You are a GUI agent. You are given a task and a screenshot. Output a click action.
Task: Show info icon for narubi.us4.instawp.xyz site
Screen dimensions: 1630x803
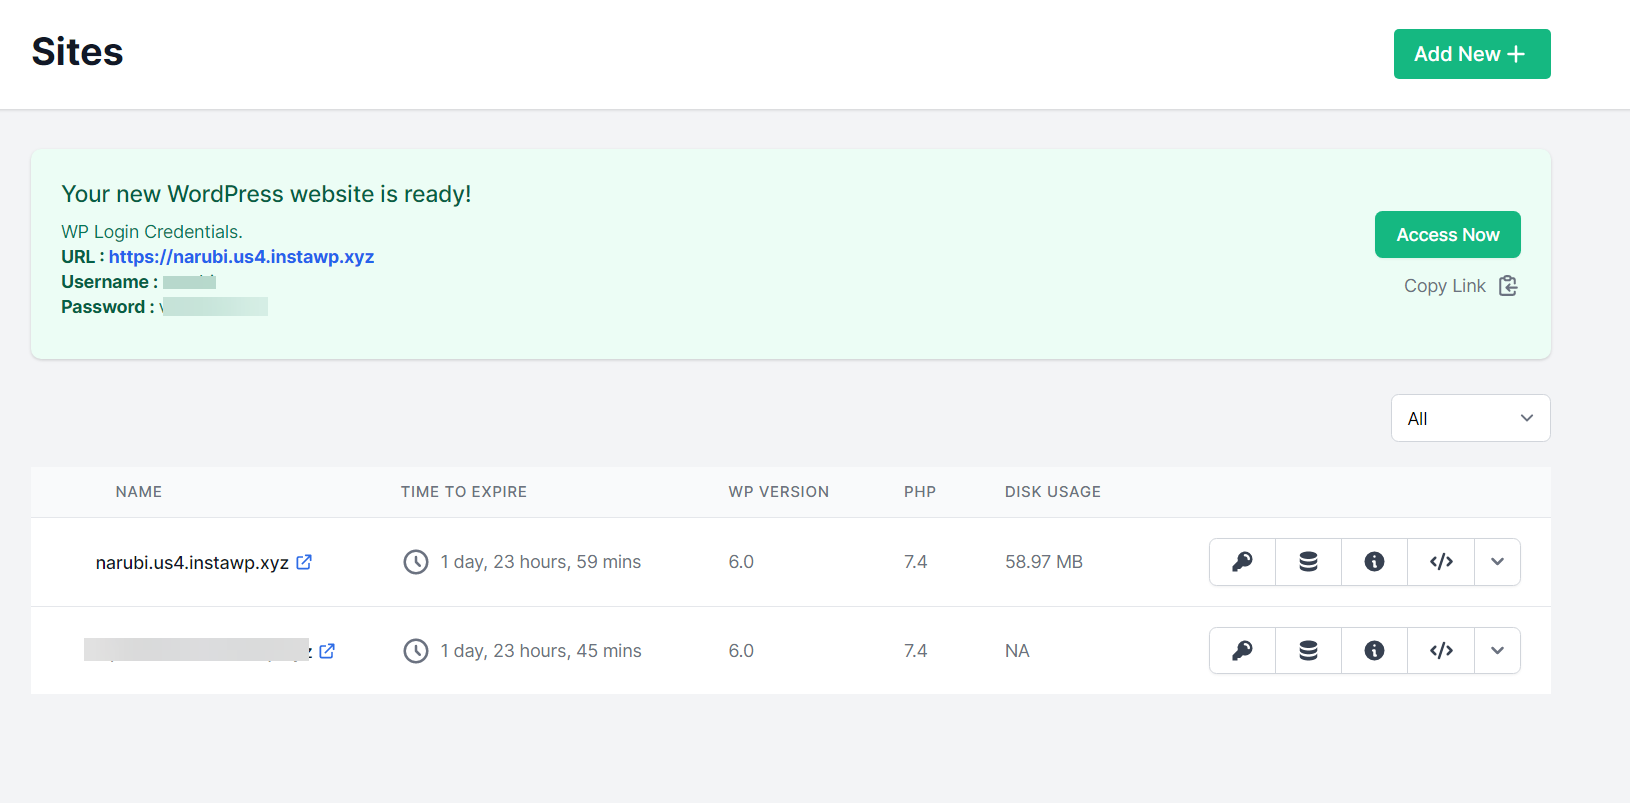pyautogui.click(x=1374, y=562)
